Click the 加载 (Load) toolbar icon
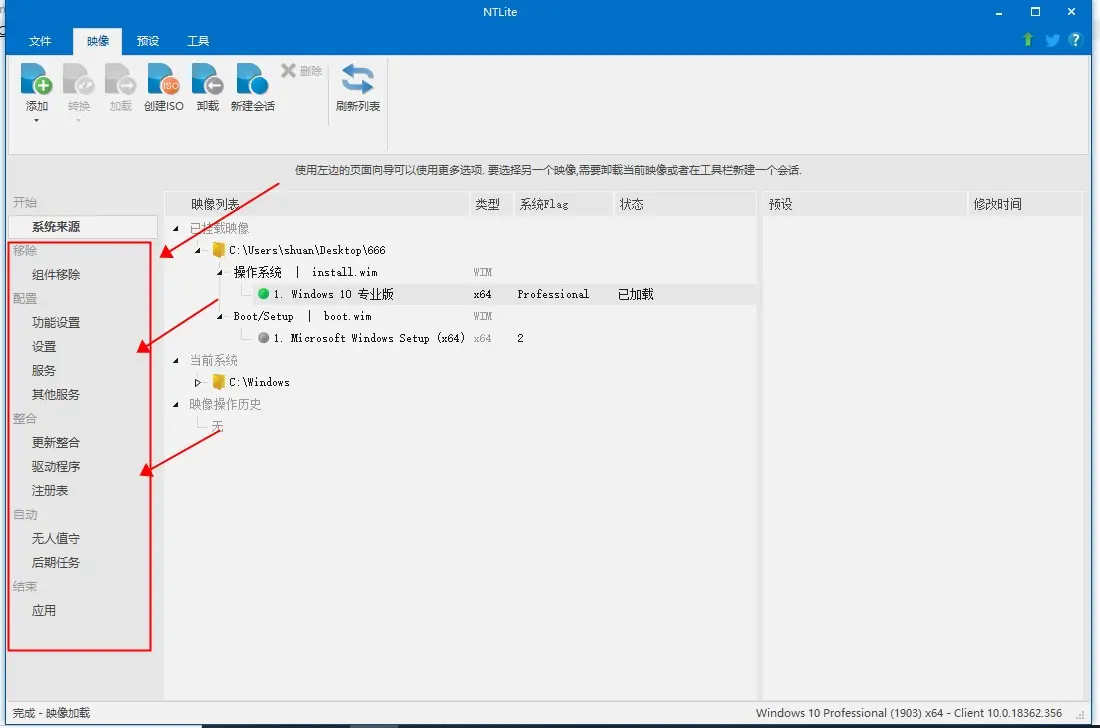 pos(121,79)
